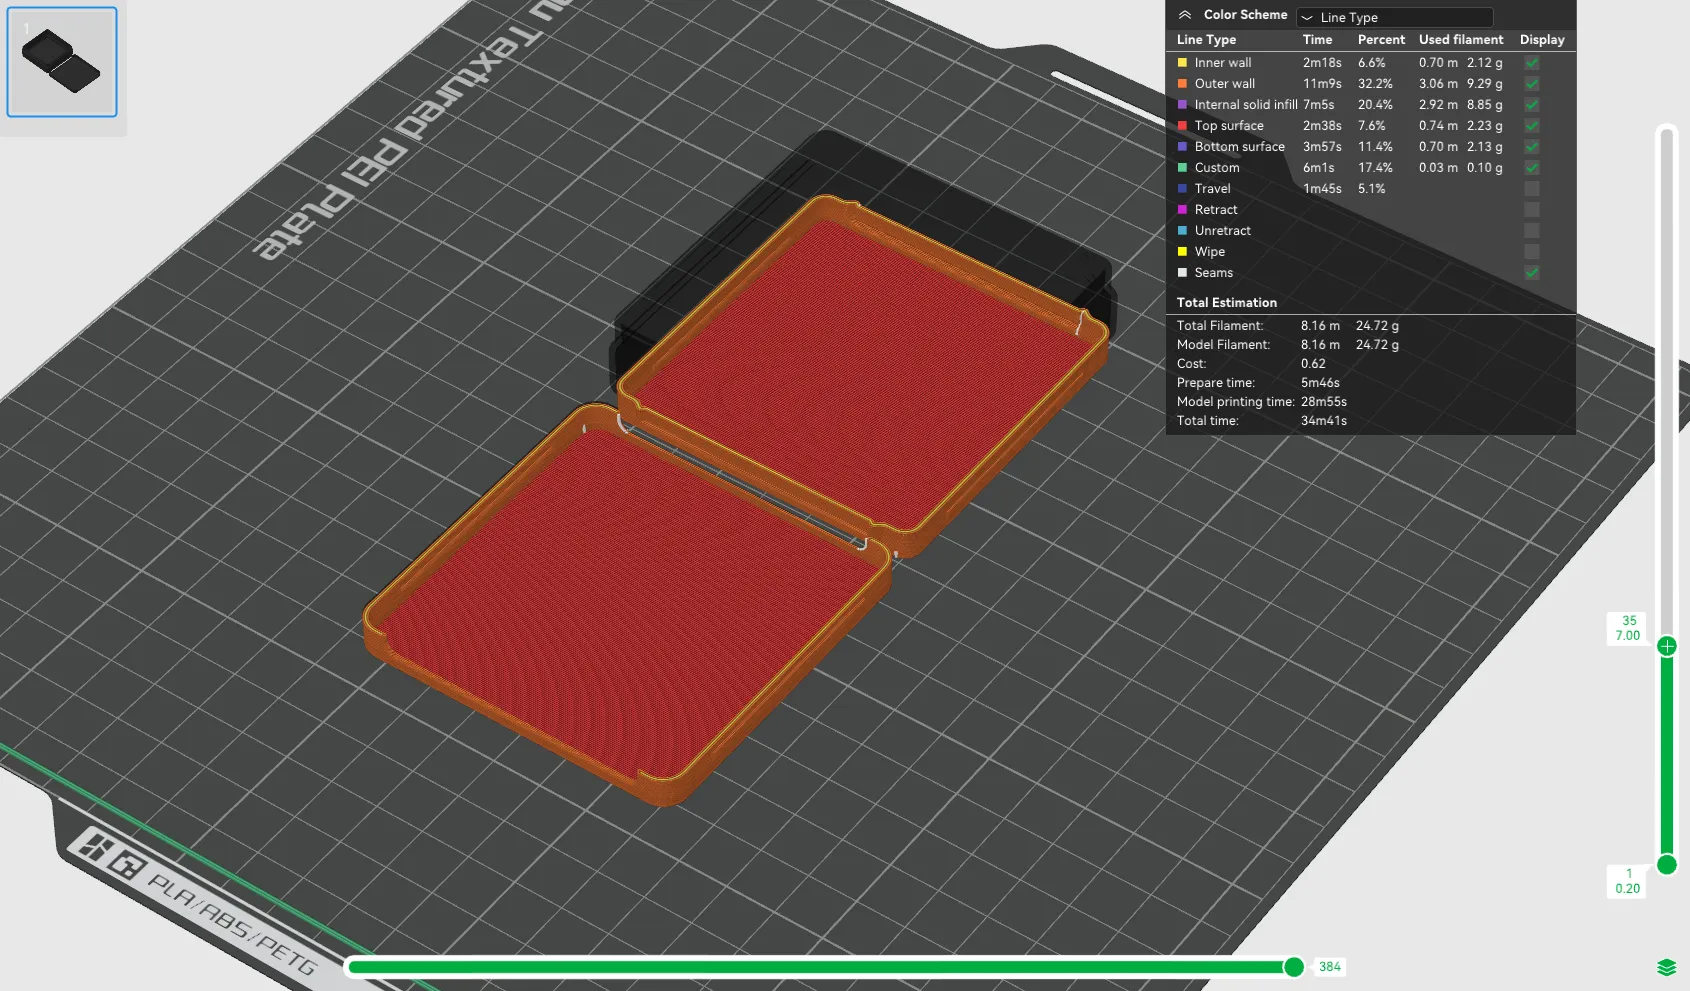1690x991 pixels.
Task: Select the plate 1 thumbnail
Action: coord(62,62)
